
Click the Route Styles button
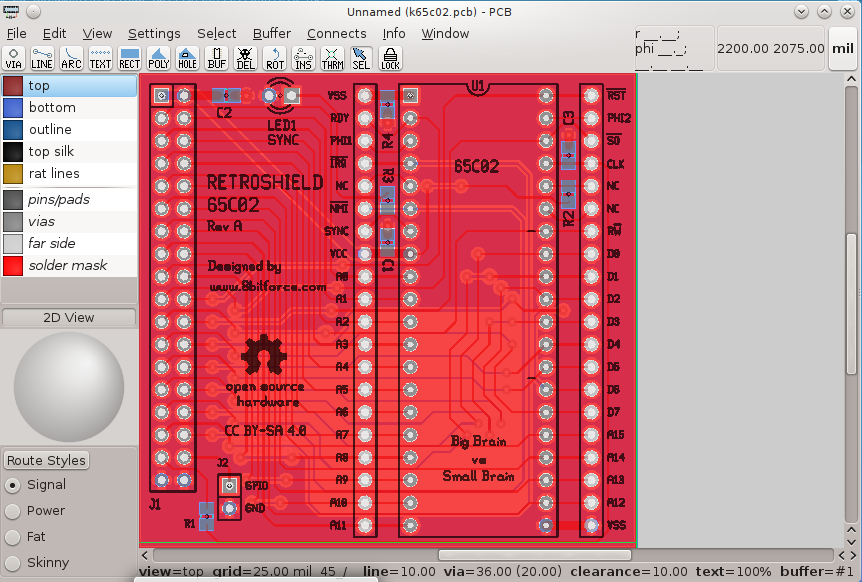(x=47, y=461)
